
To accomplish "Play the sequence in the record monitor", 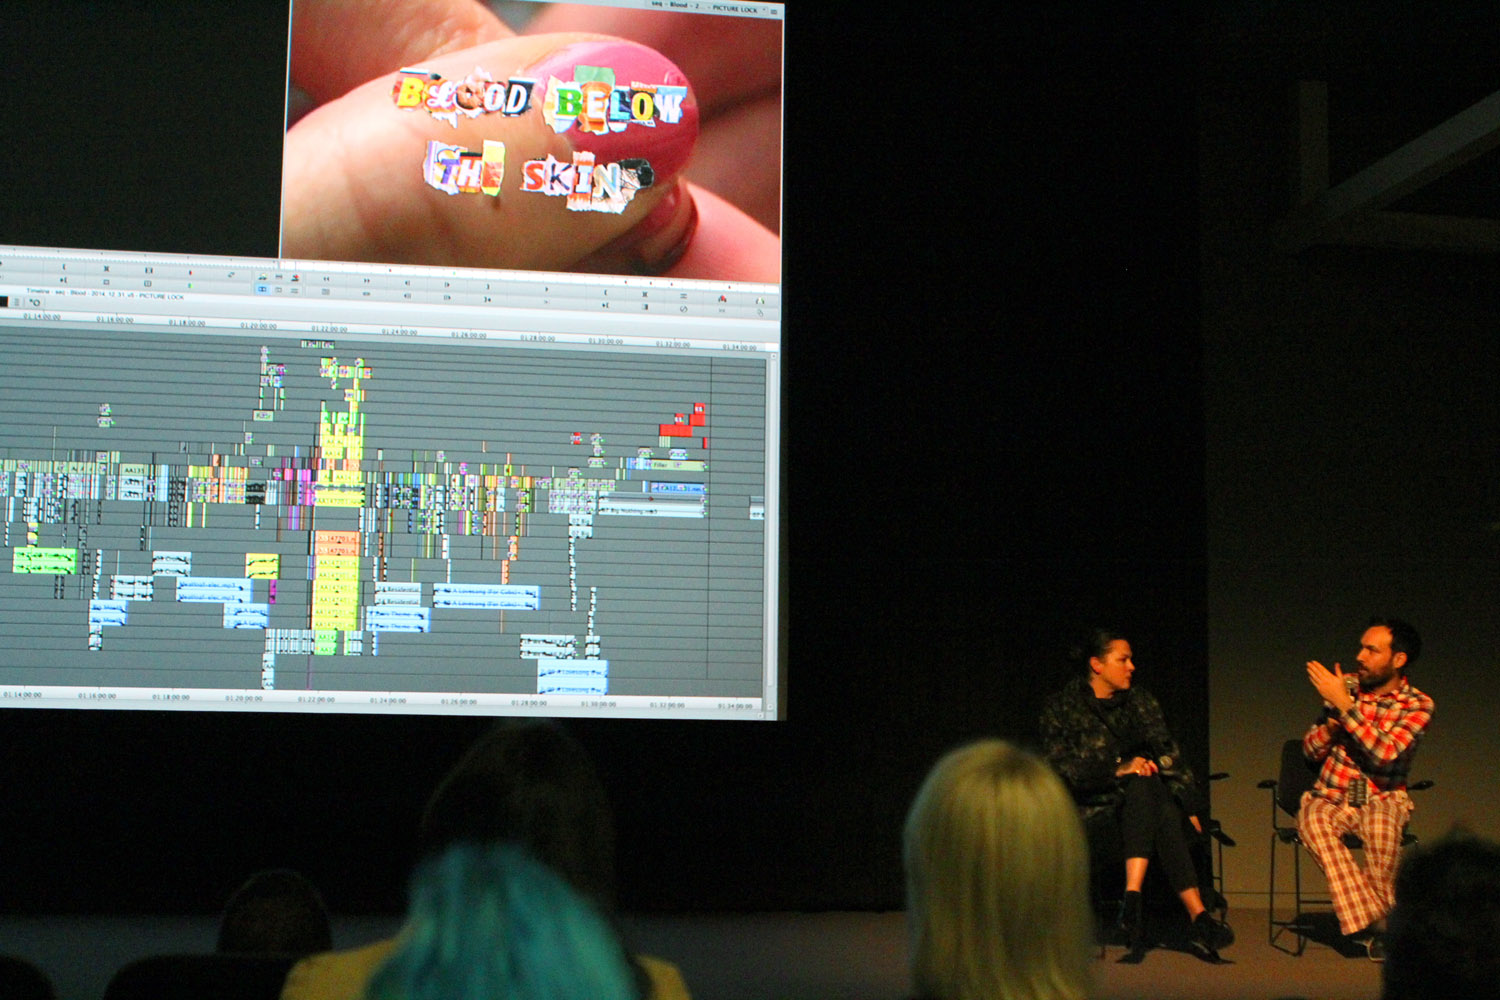I will (x=546, y=288).
